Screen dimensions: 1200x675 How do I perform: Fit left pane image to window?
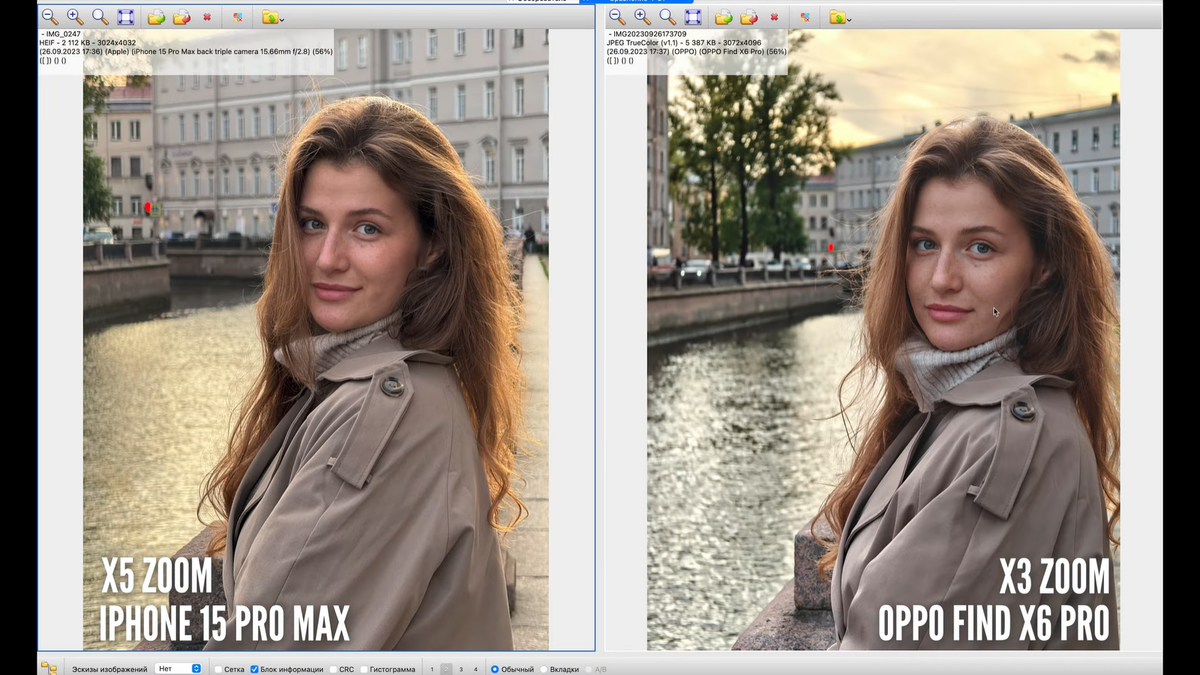coord(126,17)
